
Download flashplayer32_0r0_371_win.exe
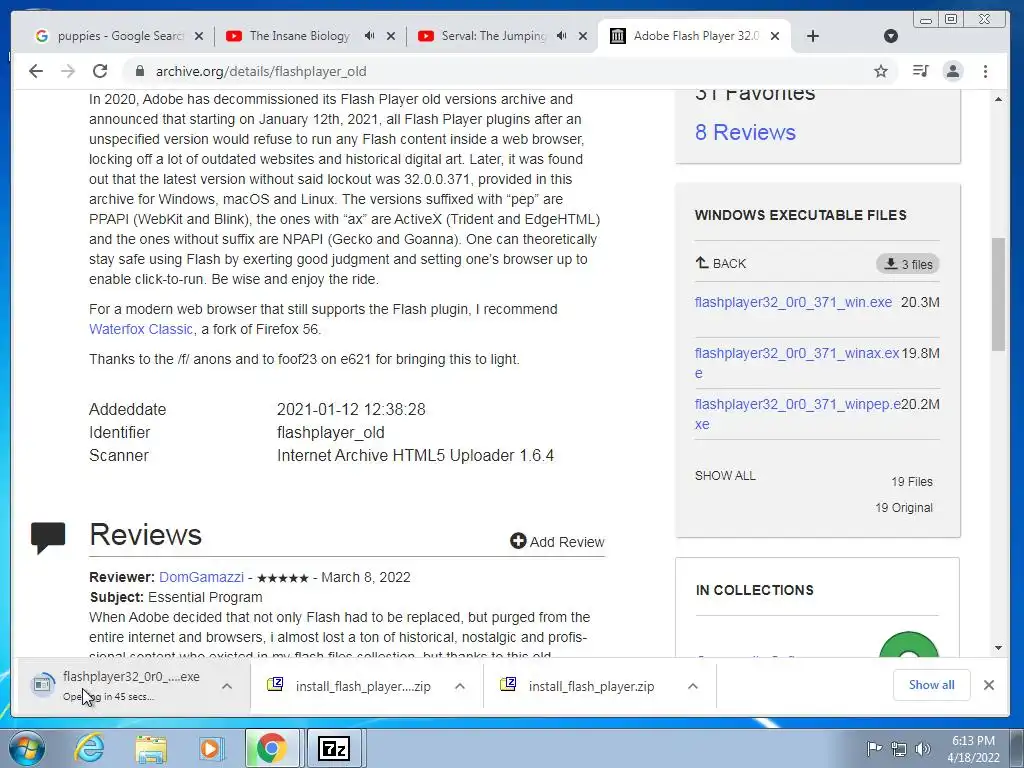pos(793,302)
